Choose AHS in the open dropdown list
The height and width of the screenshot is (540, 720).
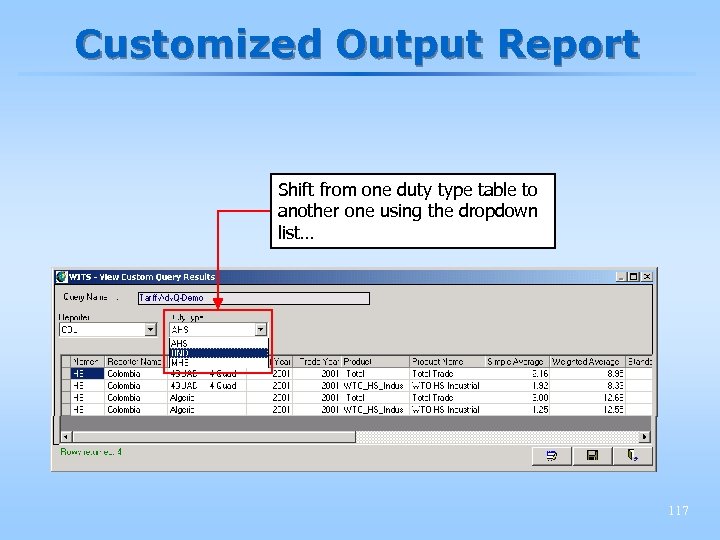pos(219,343)
